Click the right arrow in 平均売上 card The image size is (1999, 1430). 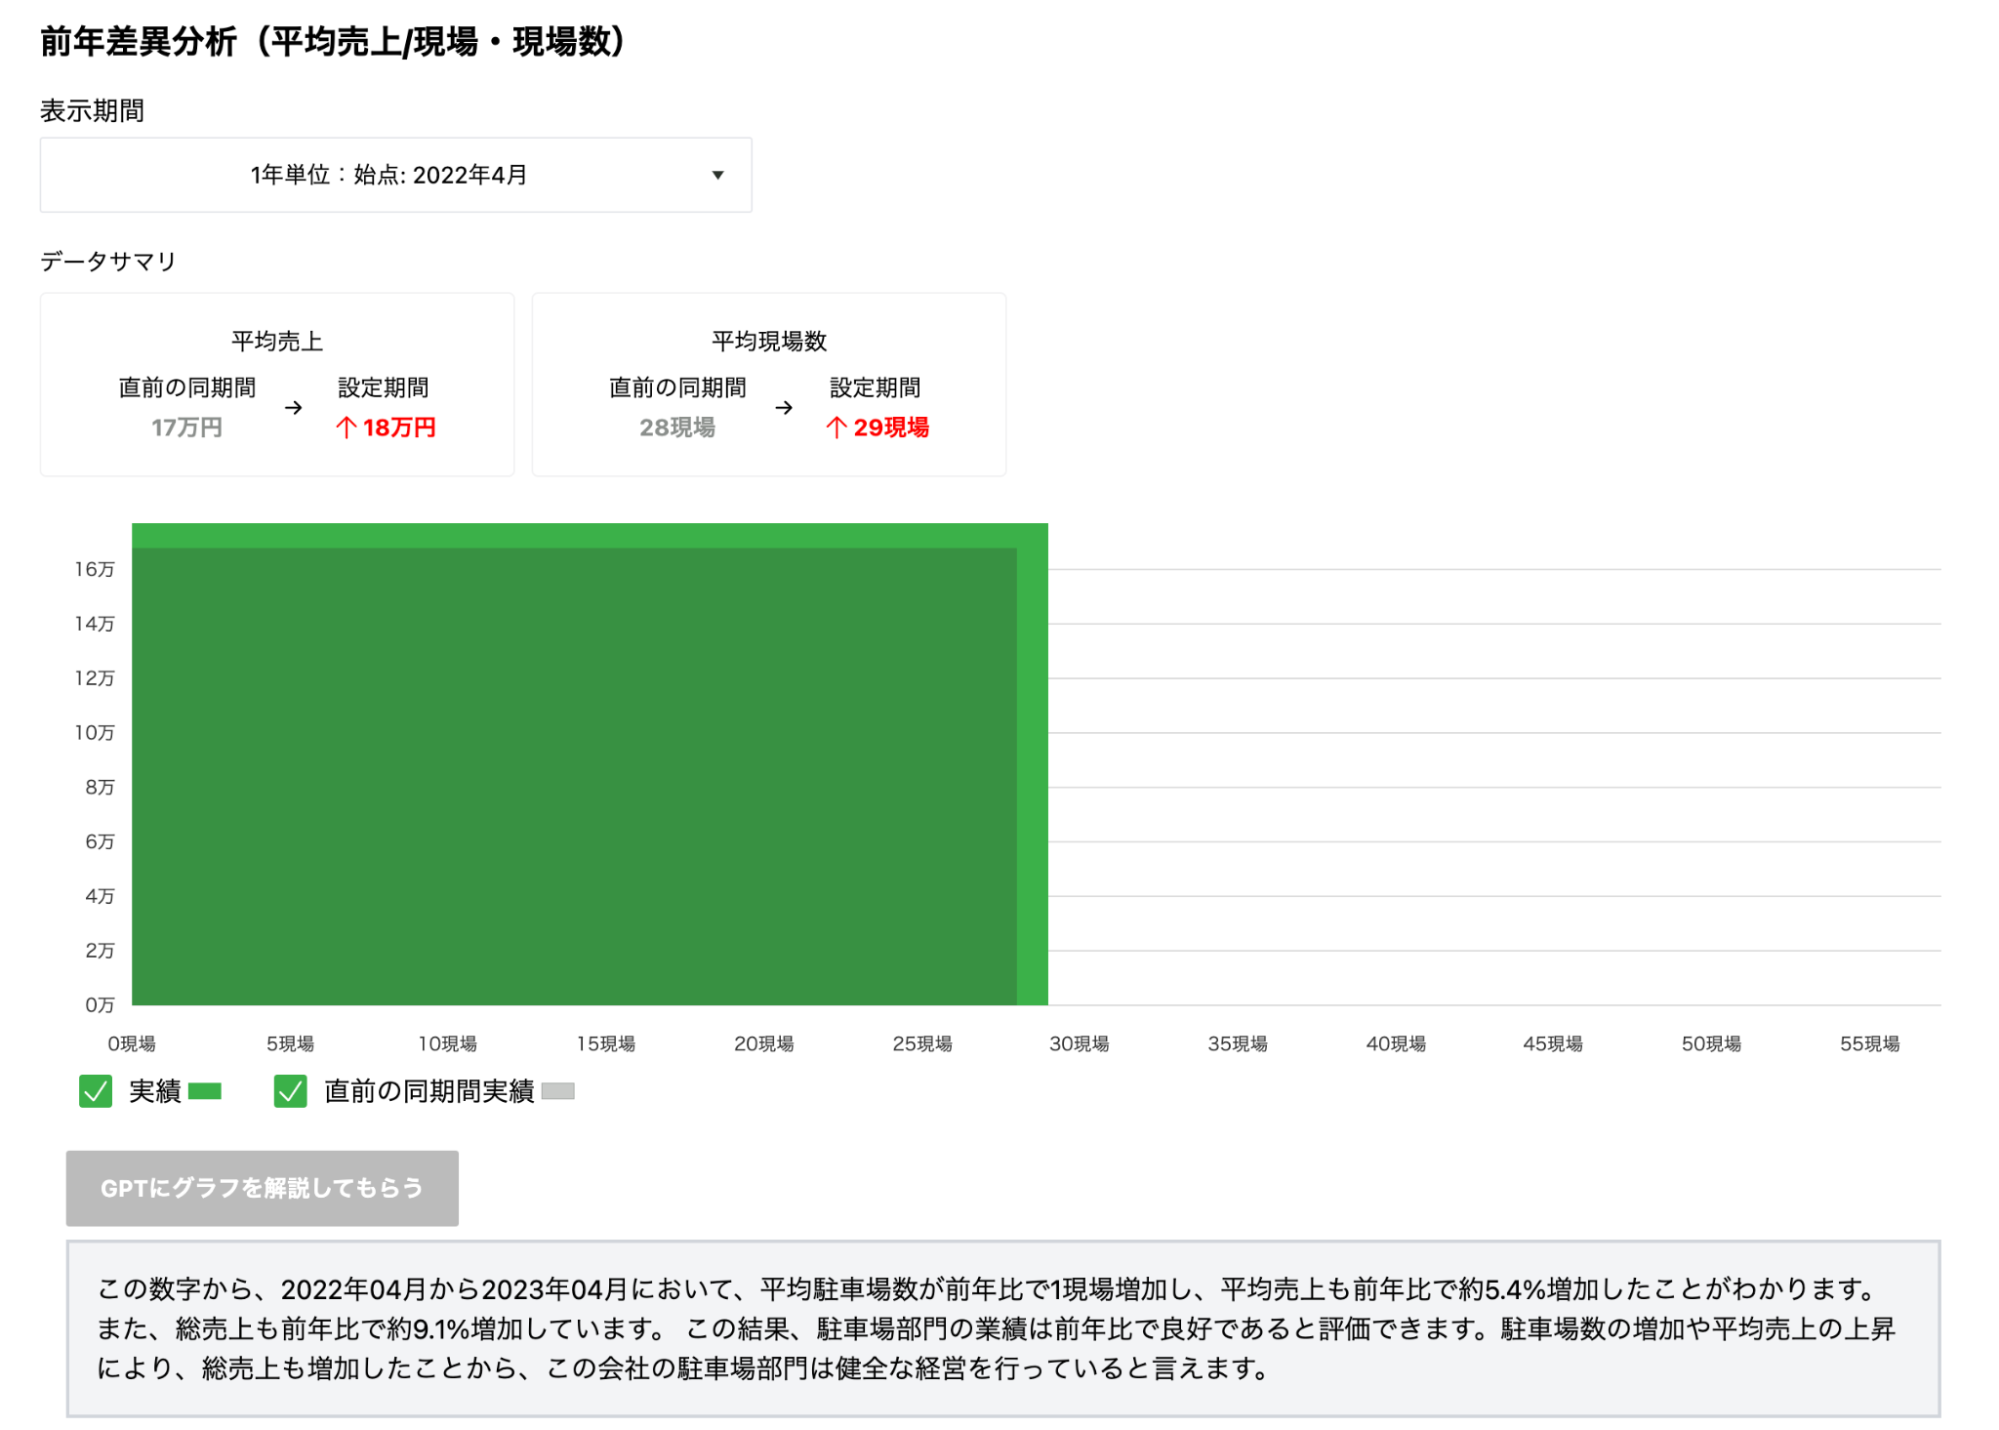click(293, 408)
